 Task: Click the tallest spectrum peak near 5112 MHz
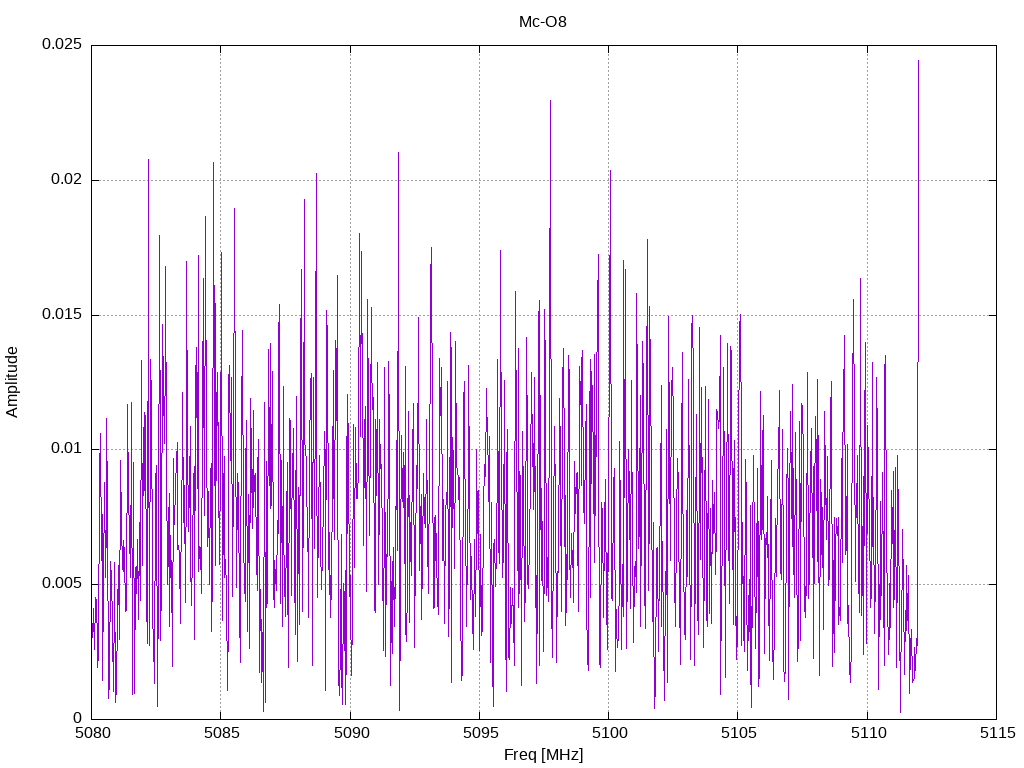click(x=918, y=61)
